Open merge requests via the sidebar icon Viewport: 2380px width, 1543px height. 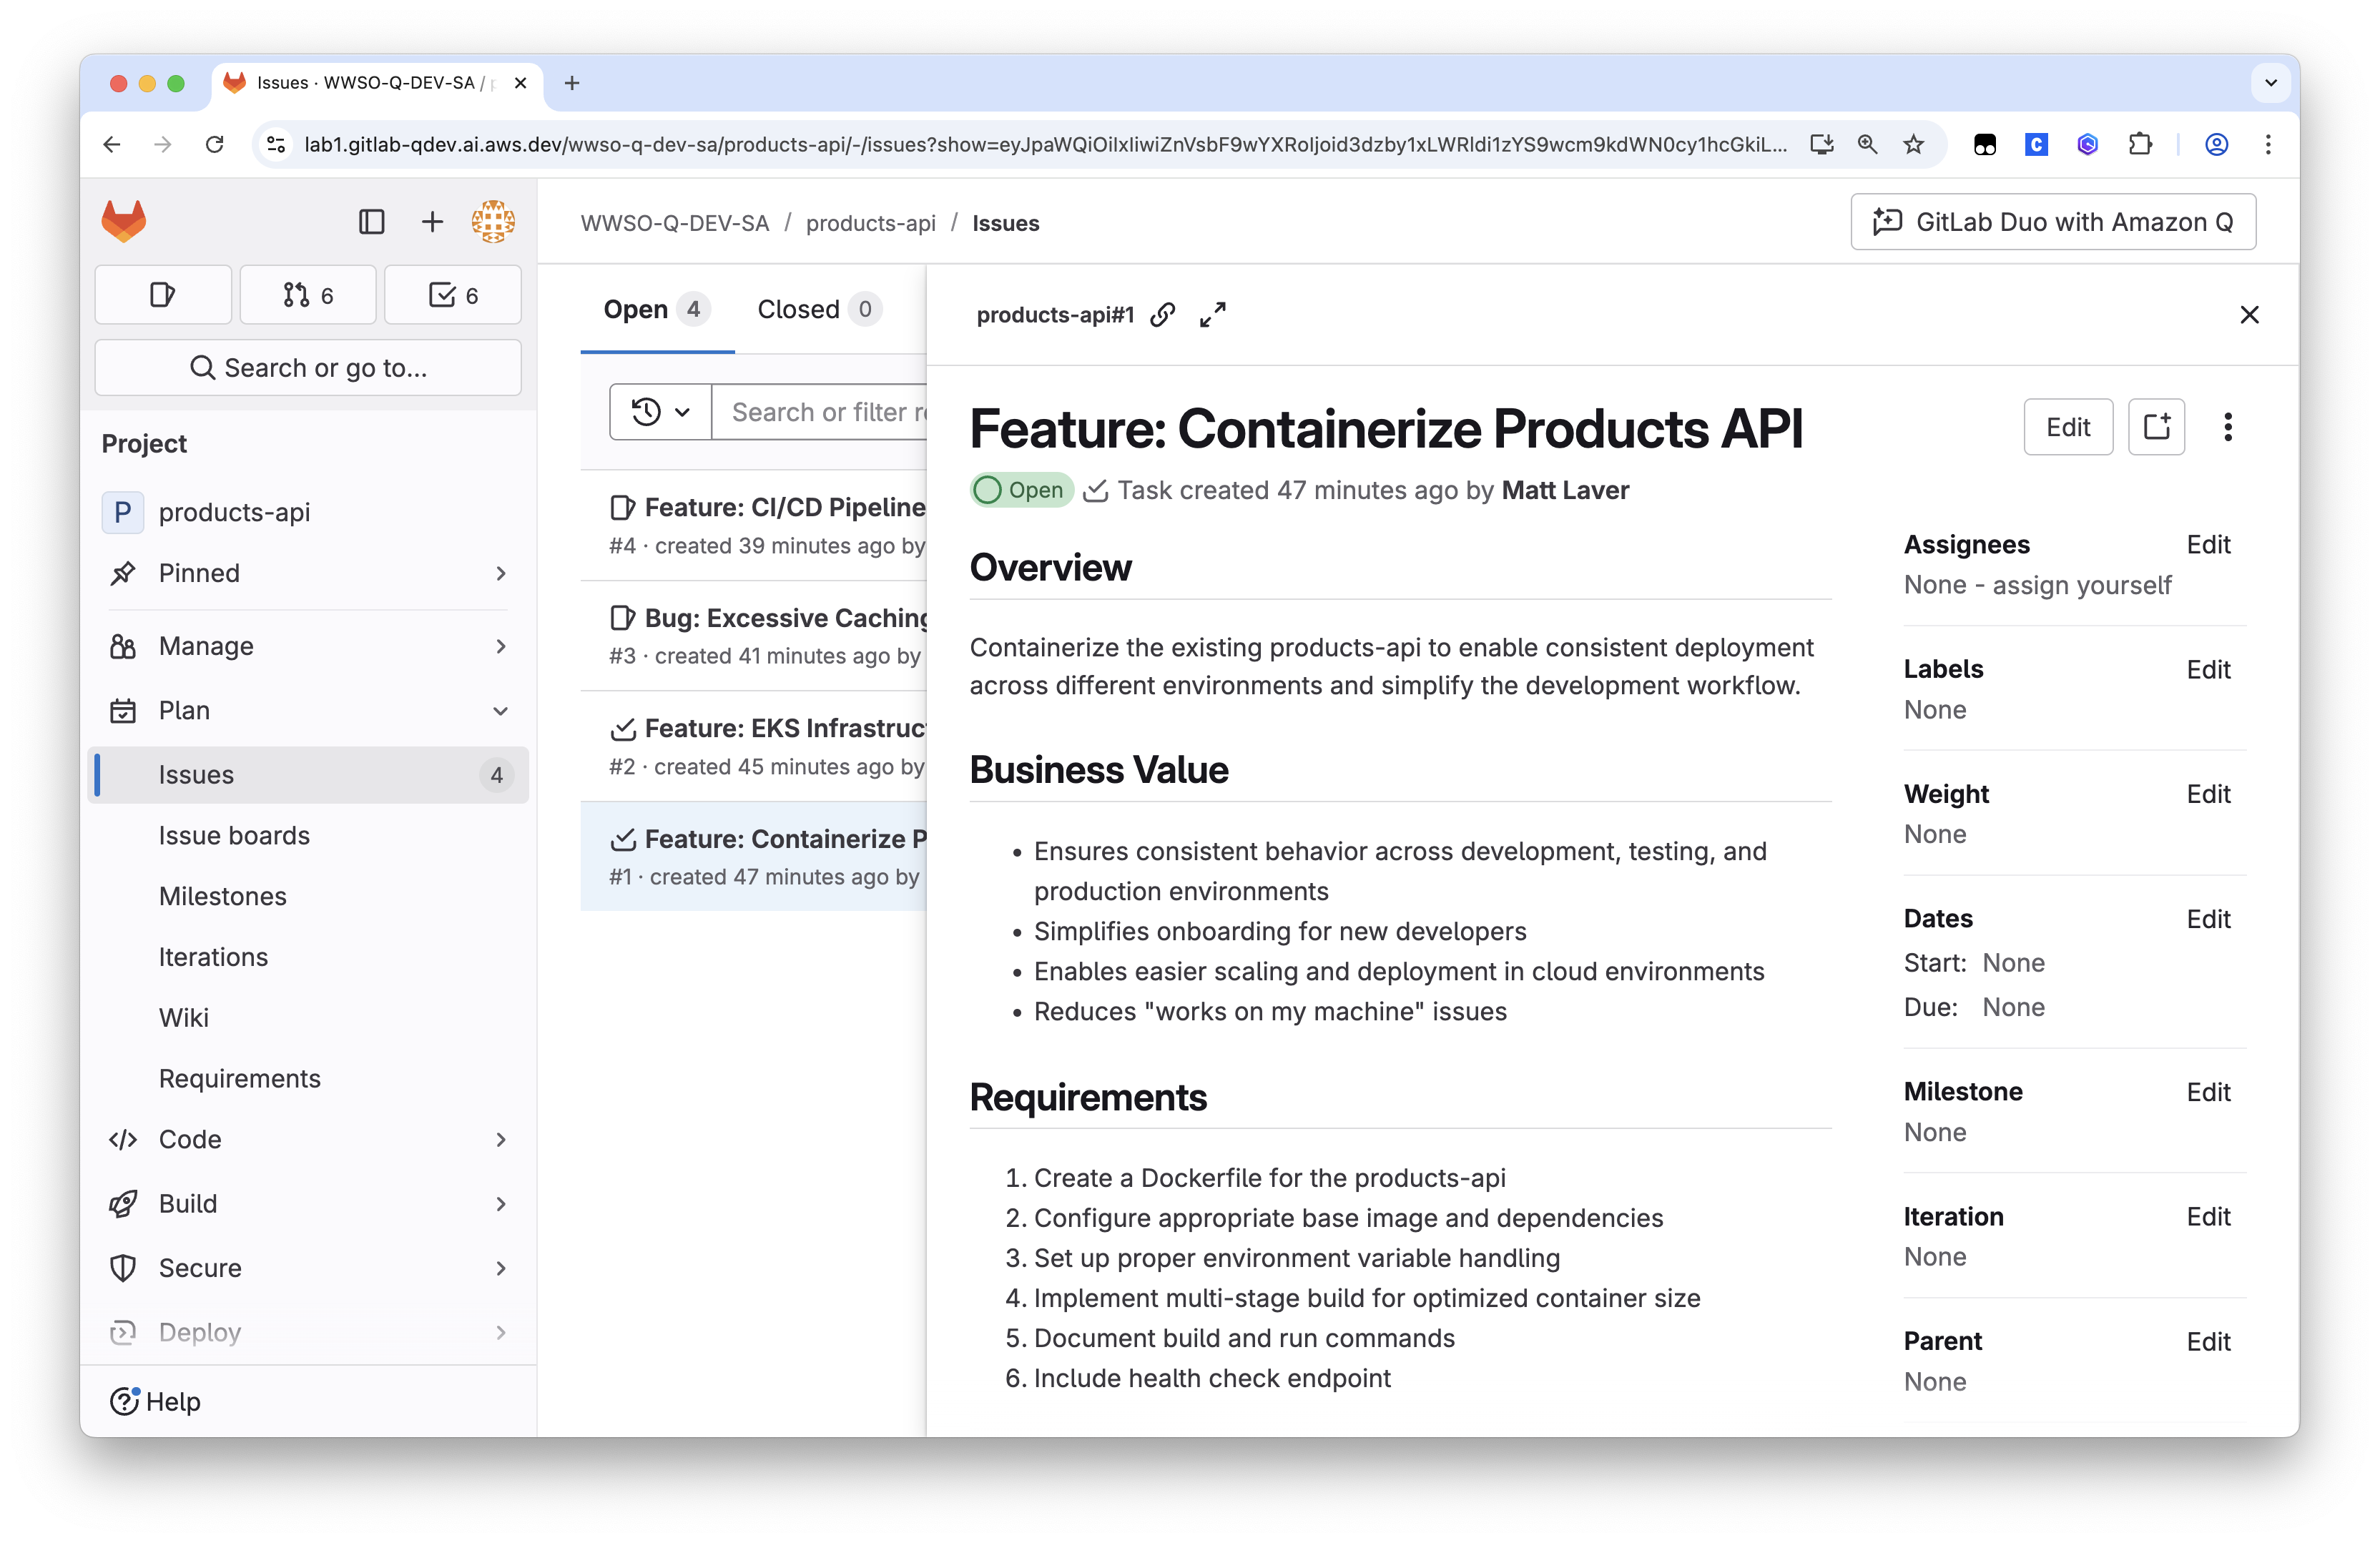pyautogui.click(x=307, y=294)
